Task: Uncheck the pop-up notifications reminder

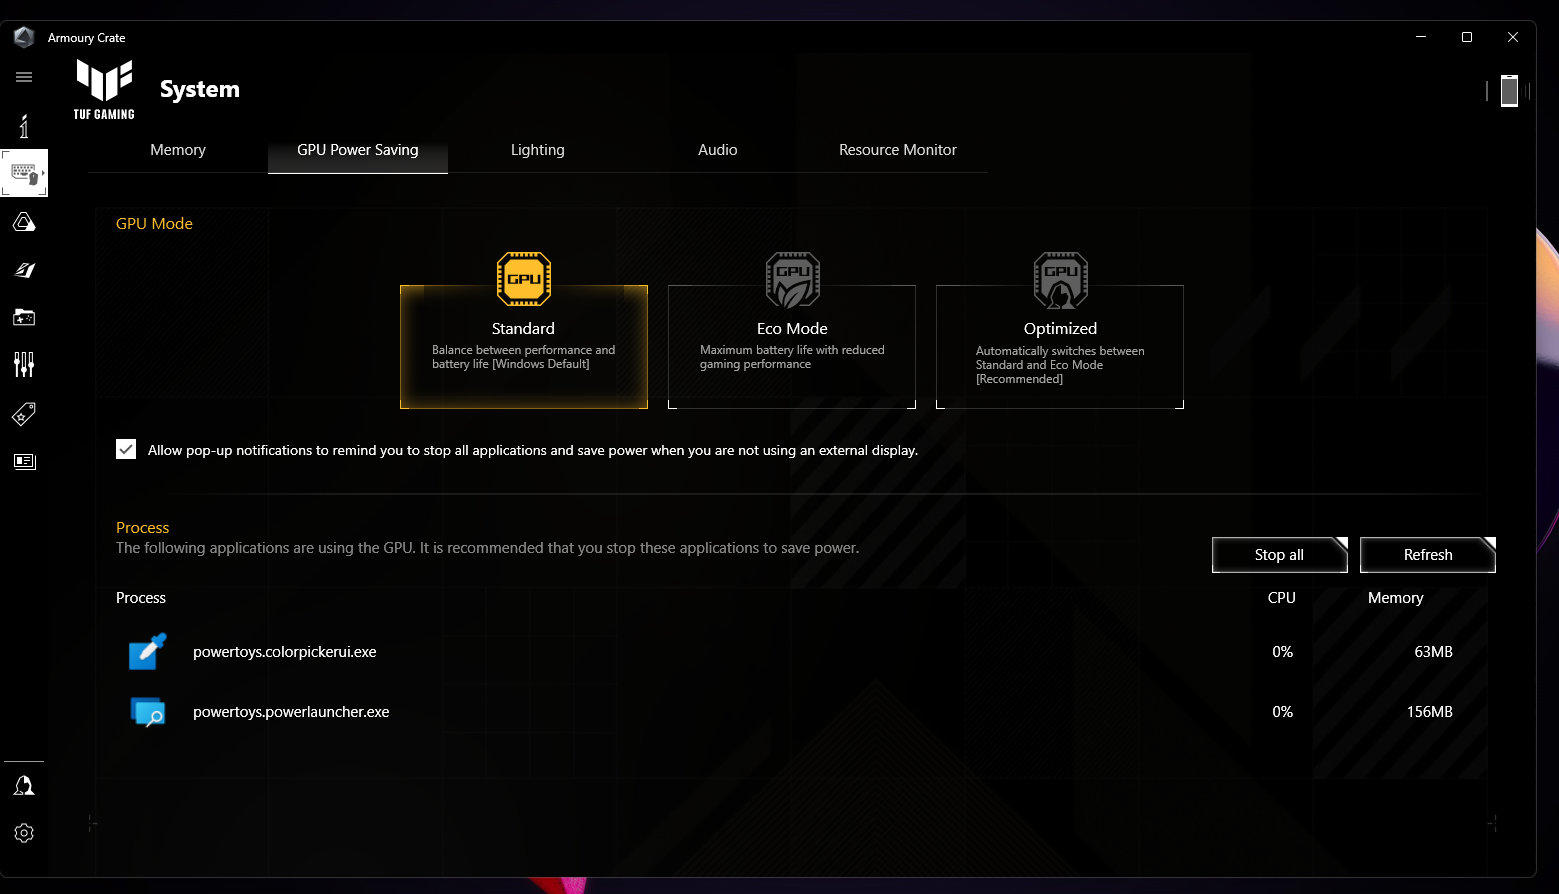Action: (125, 449)
